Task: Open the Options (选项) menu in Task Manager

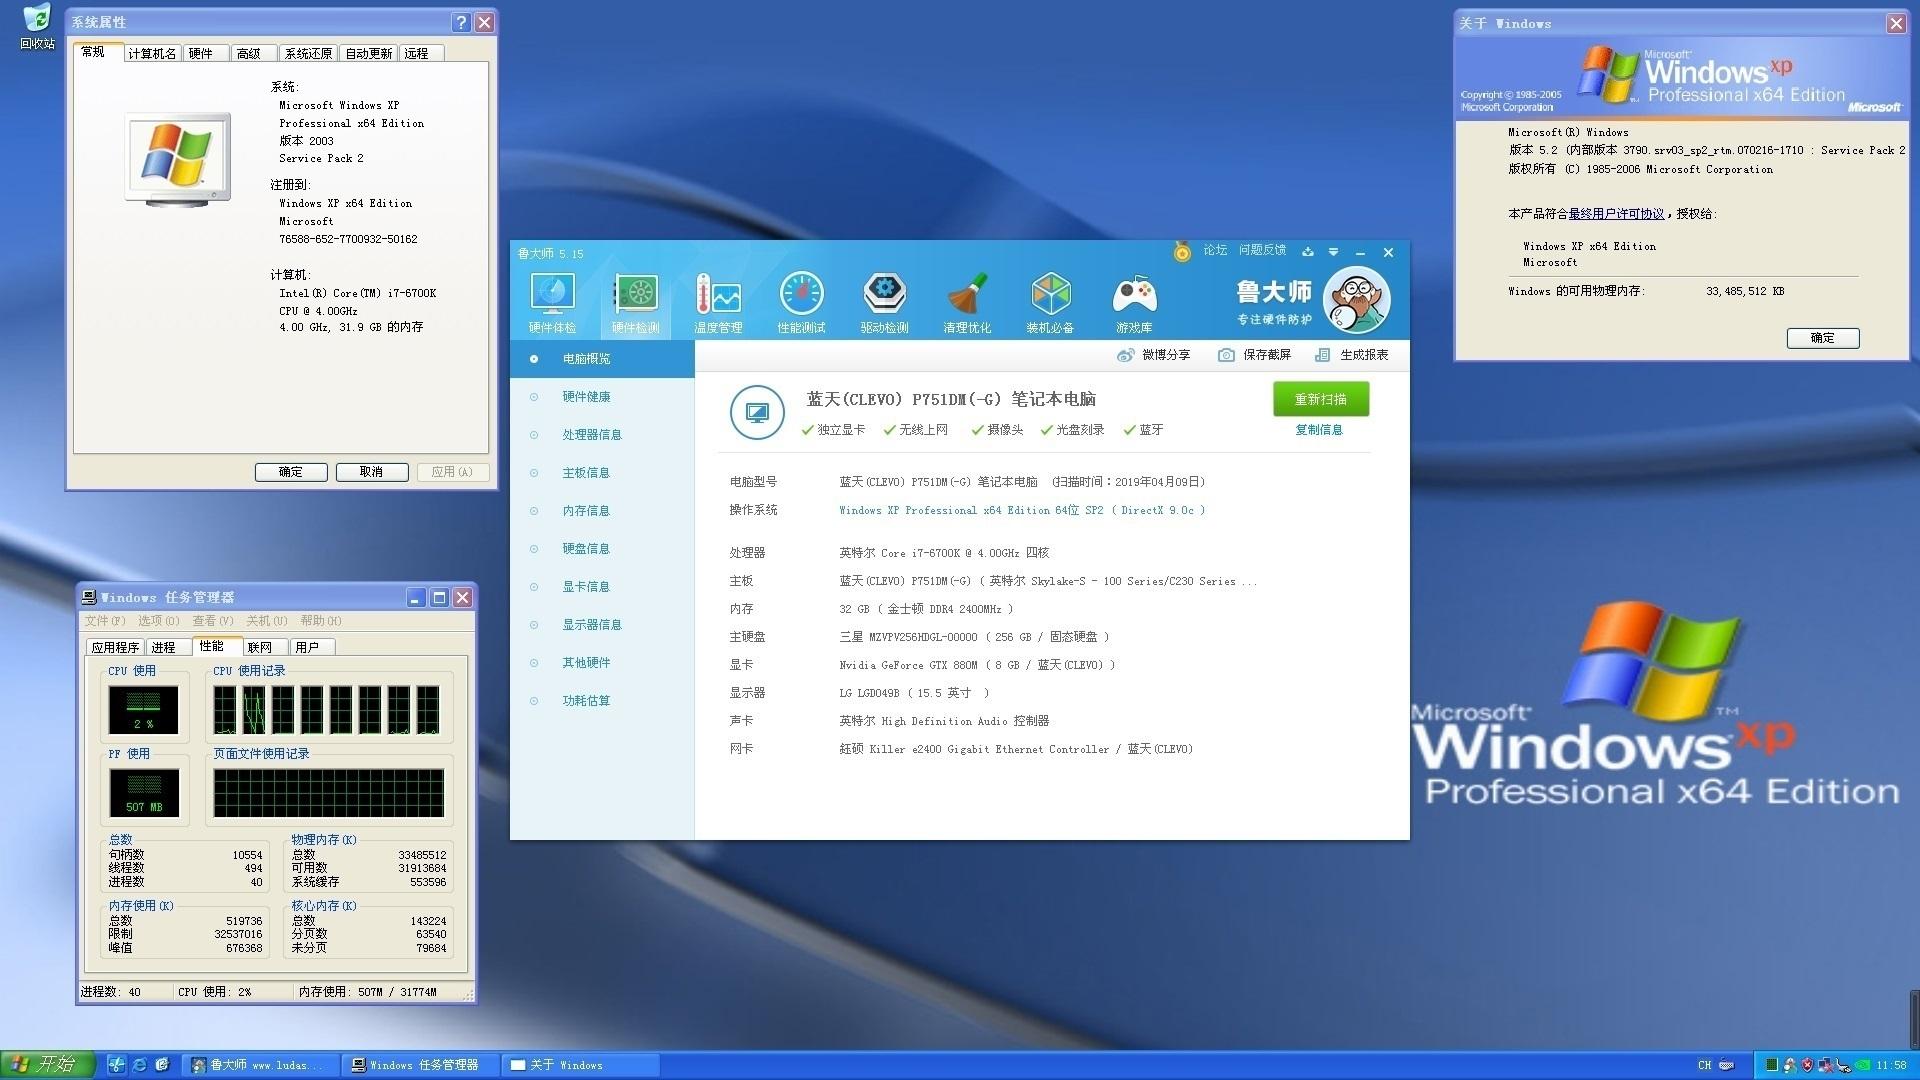Action: click(157, 621)
